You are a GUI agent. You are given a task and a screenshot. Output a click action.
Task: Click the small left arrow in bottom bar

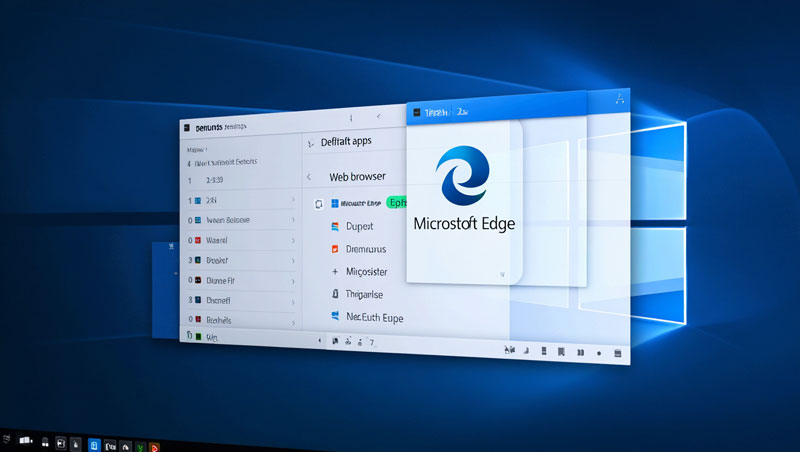(x=320, y=340)
